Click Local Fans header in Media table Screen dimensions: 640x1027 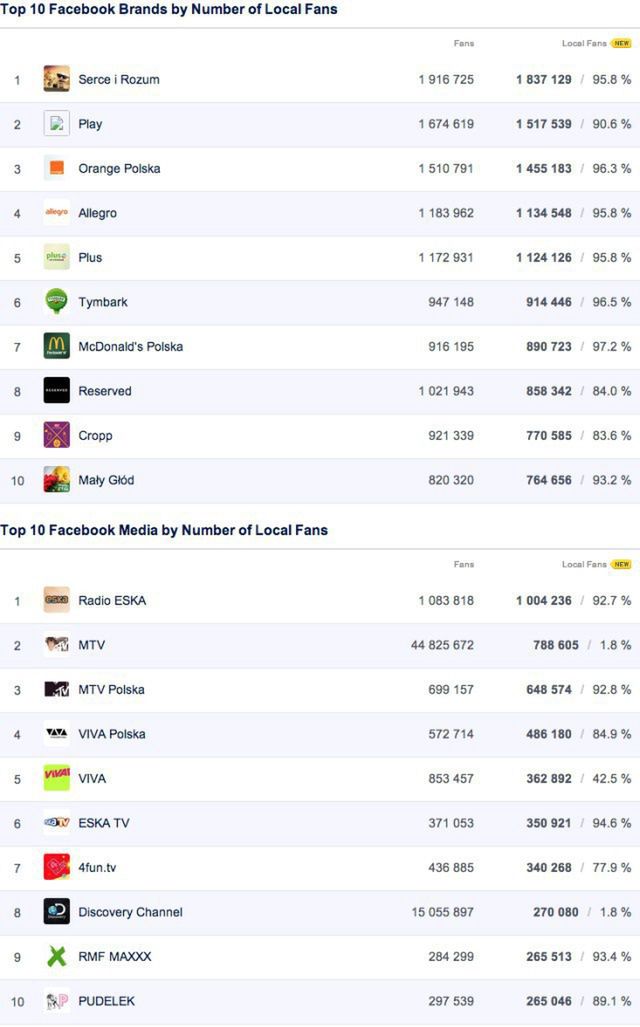pyautogui.click(x=584, y=564)
